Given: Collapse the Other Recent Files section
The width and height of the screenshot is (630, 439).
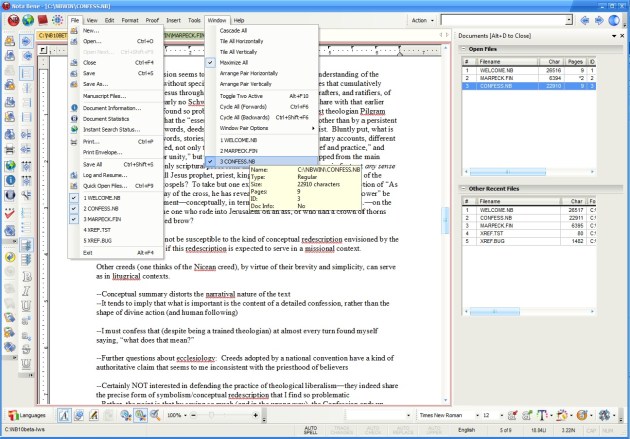Looking at the screenshot, I should (x=463, y=188).
